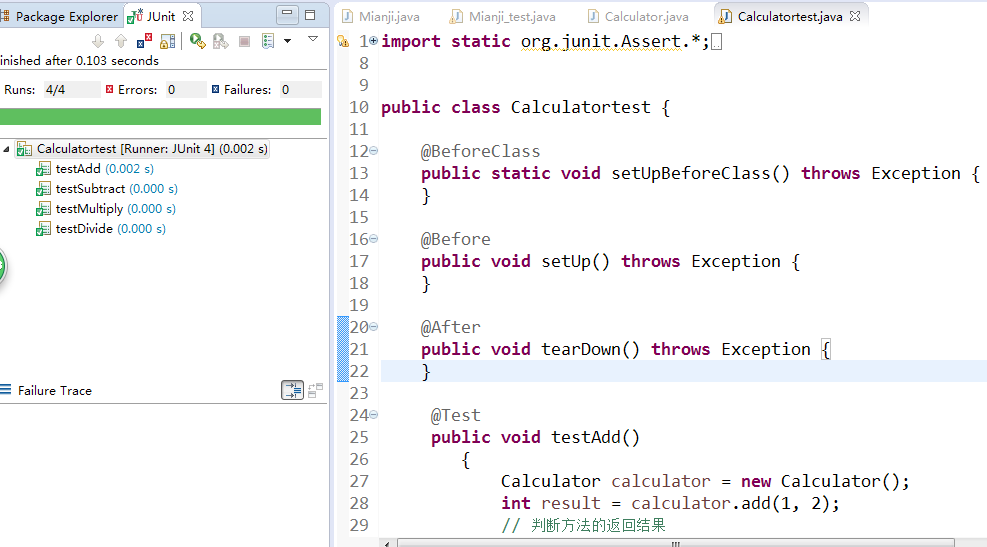This screenshot has height=547, width=987.
Task: Click the red Errors indicator icon
Action: 110,89
